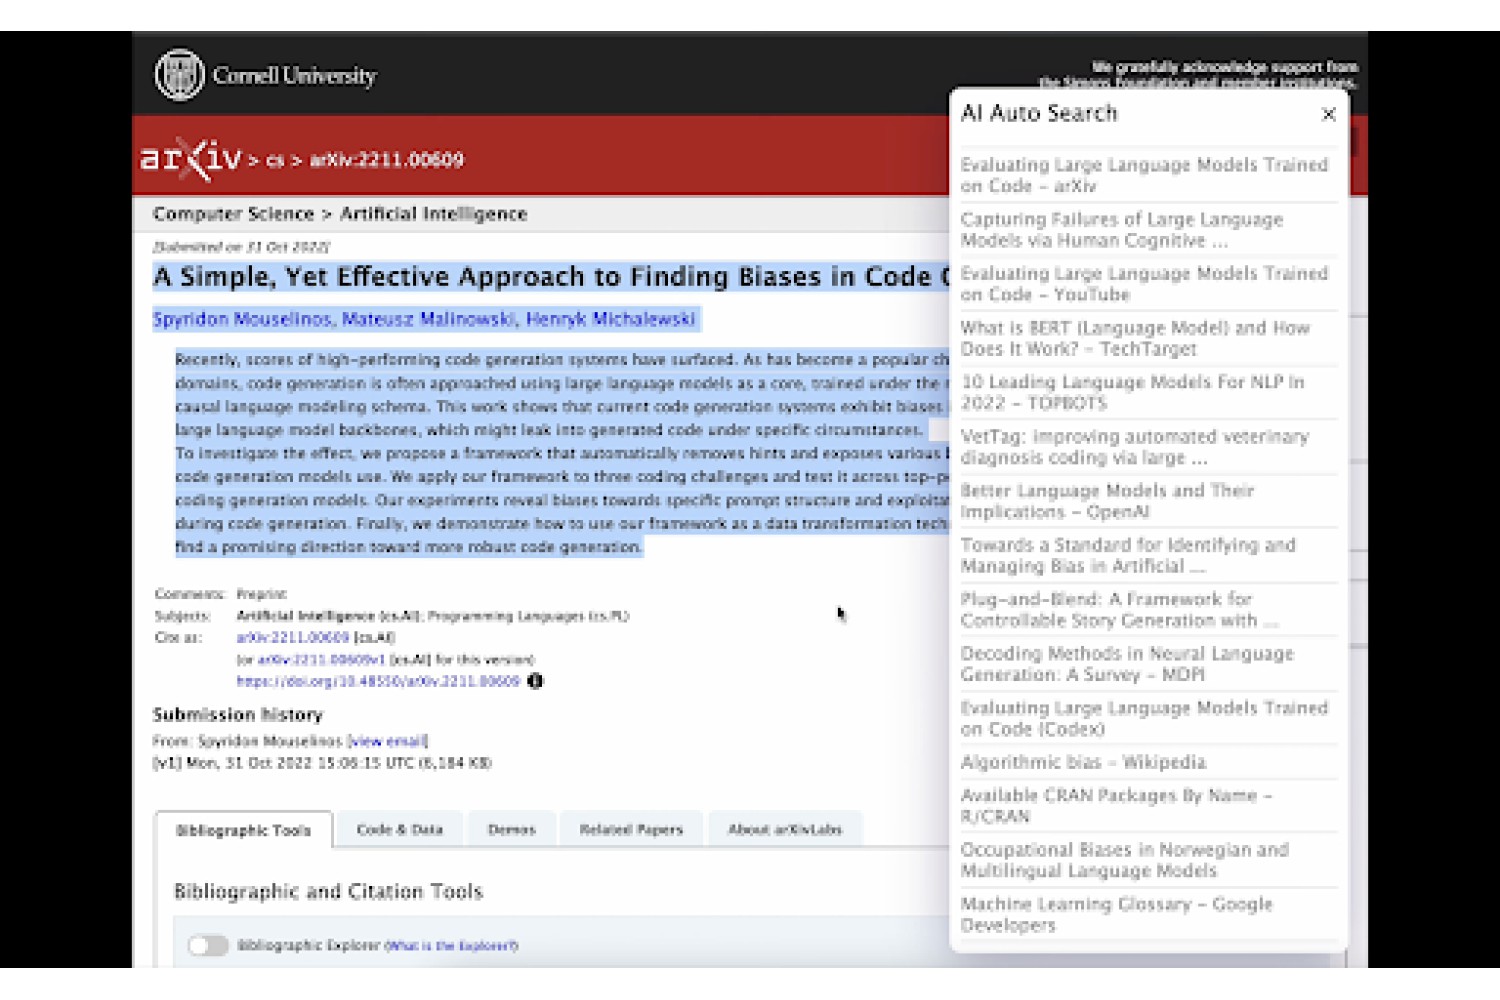The height and width of the screenshot is (1000, 1500).
Task: Switch to the Bibliographic Tools tab
Action: (243, 830)
